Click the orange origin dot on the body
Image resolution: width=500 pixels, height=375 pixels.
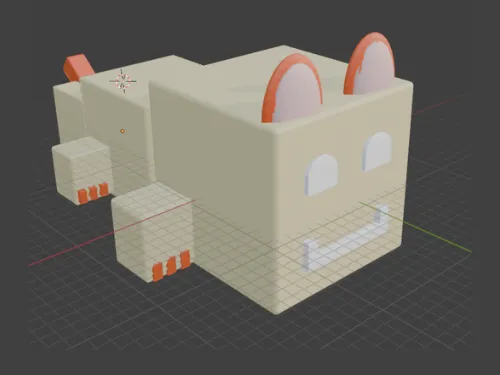[122, 131]
